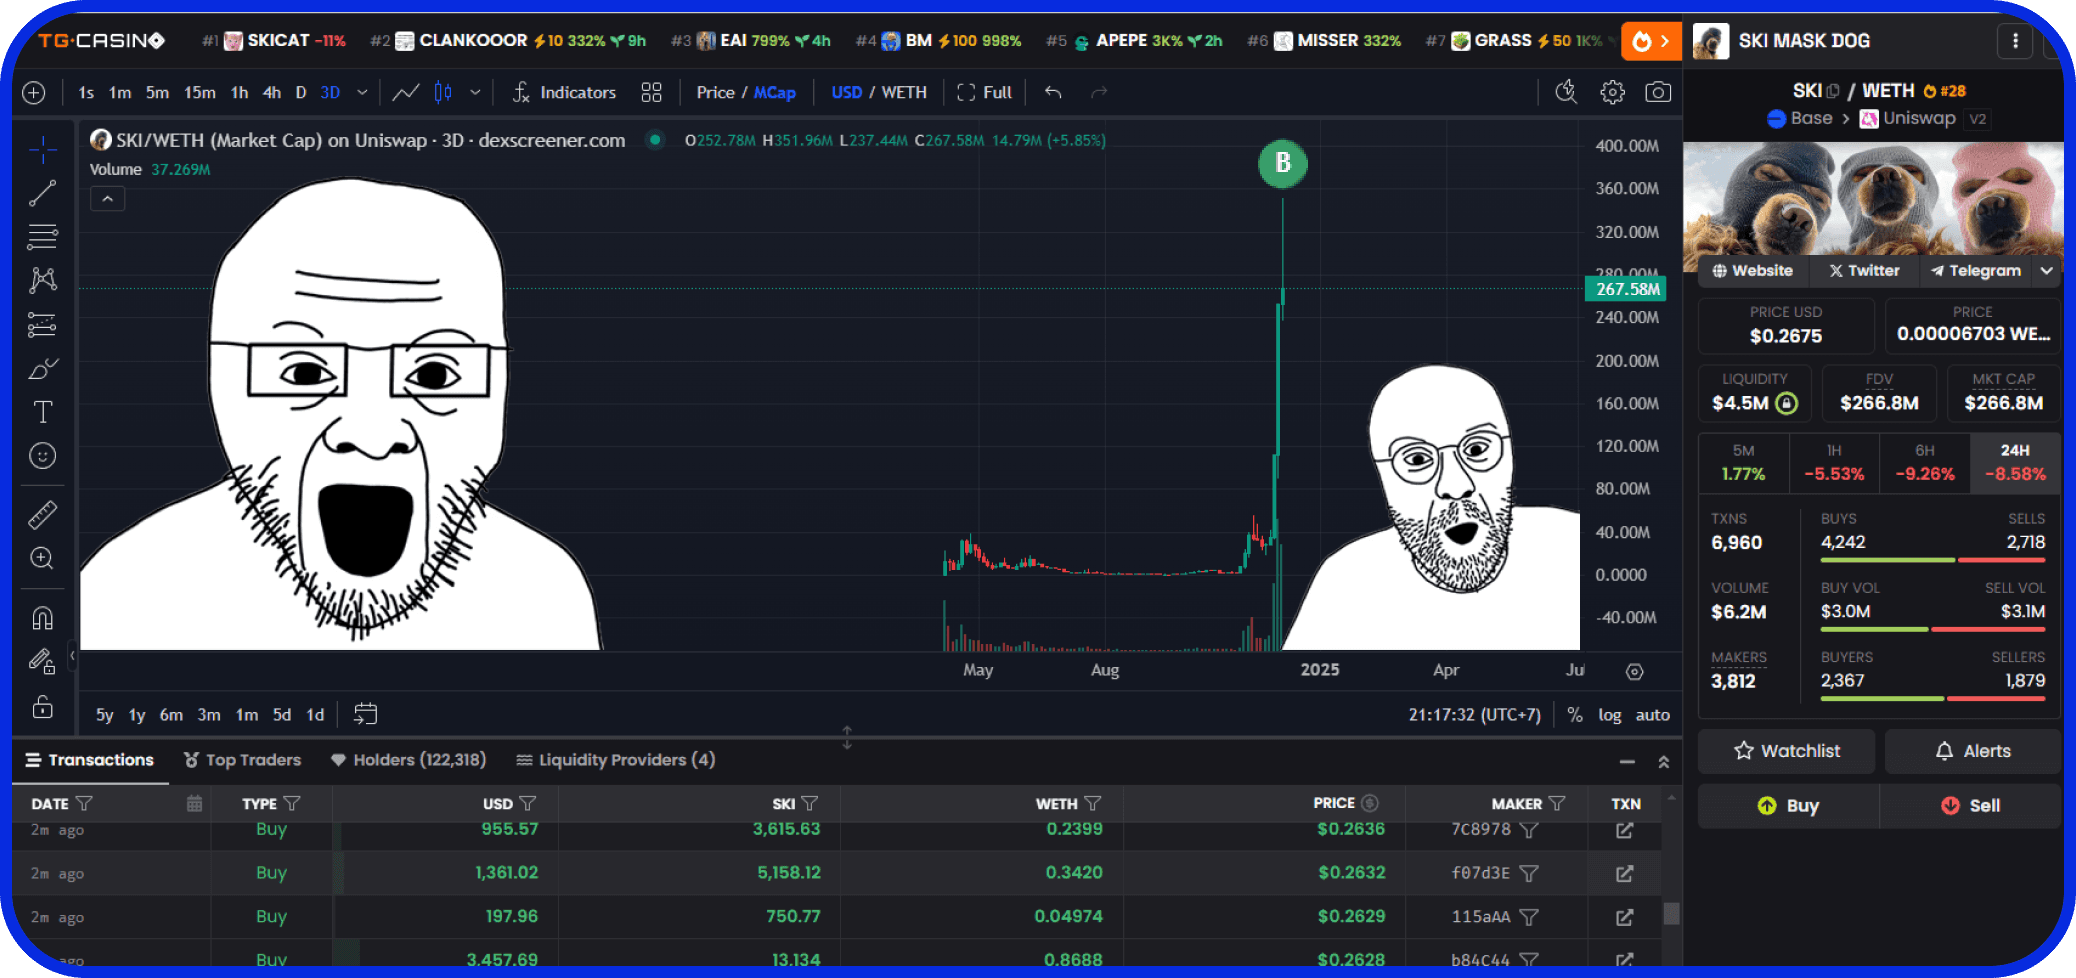Toggle magnet mode for drawings
This screenshot has width=2076, height=978.
coord(42,619)
